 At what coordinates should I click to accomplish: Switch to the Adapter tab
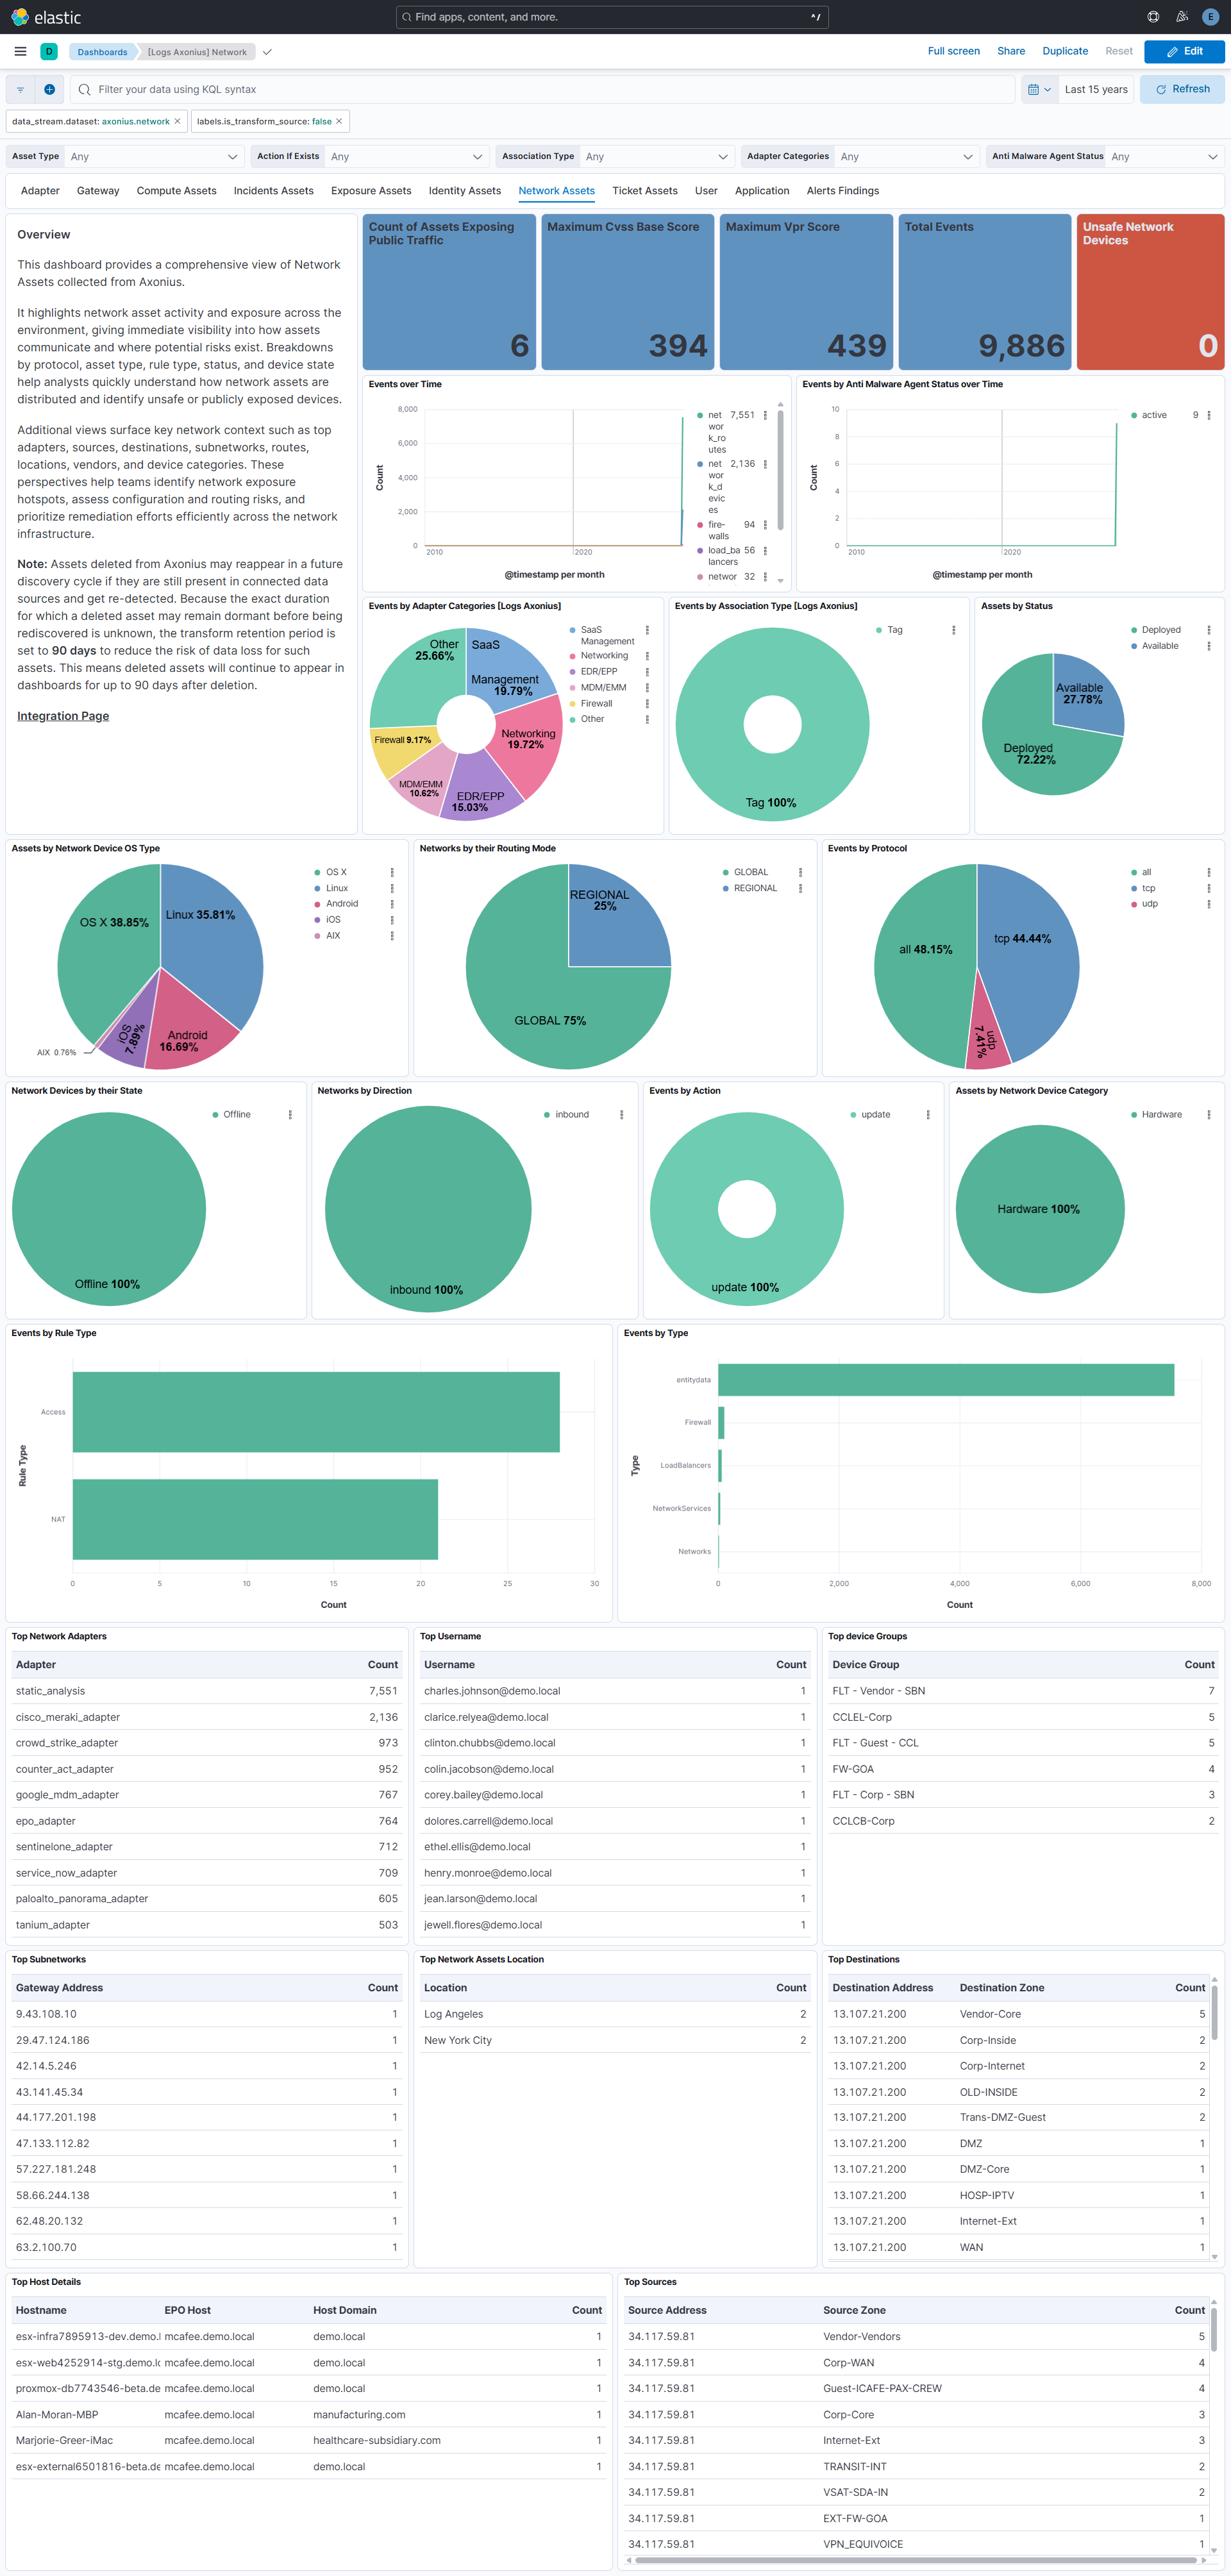pyautogui.click(x=40, y=191)
